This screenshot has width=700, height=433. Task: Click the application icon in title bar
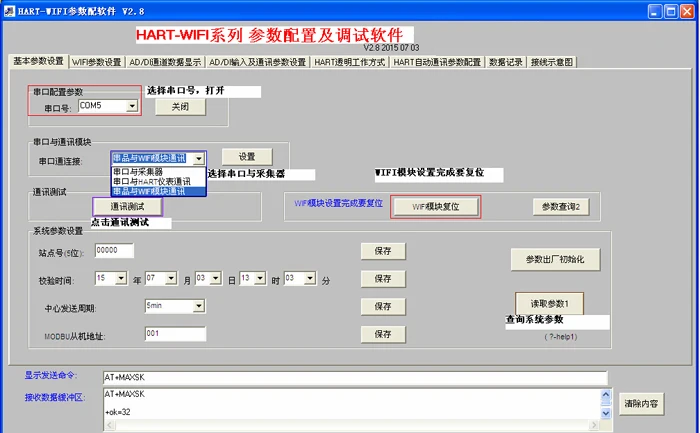[9, 11]
